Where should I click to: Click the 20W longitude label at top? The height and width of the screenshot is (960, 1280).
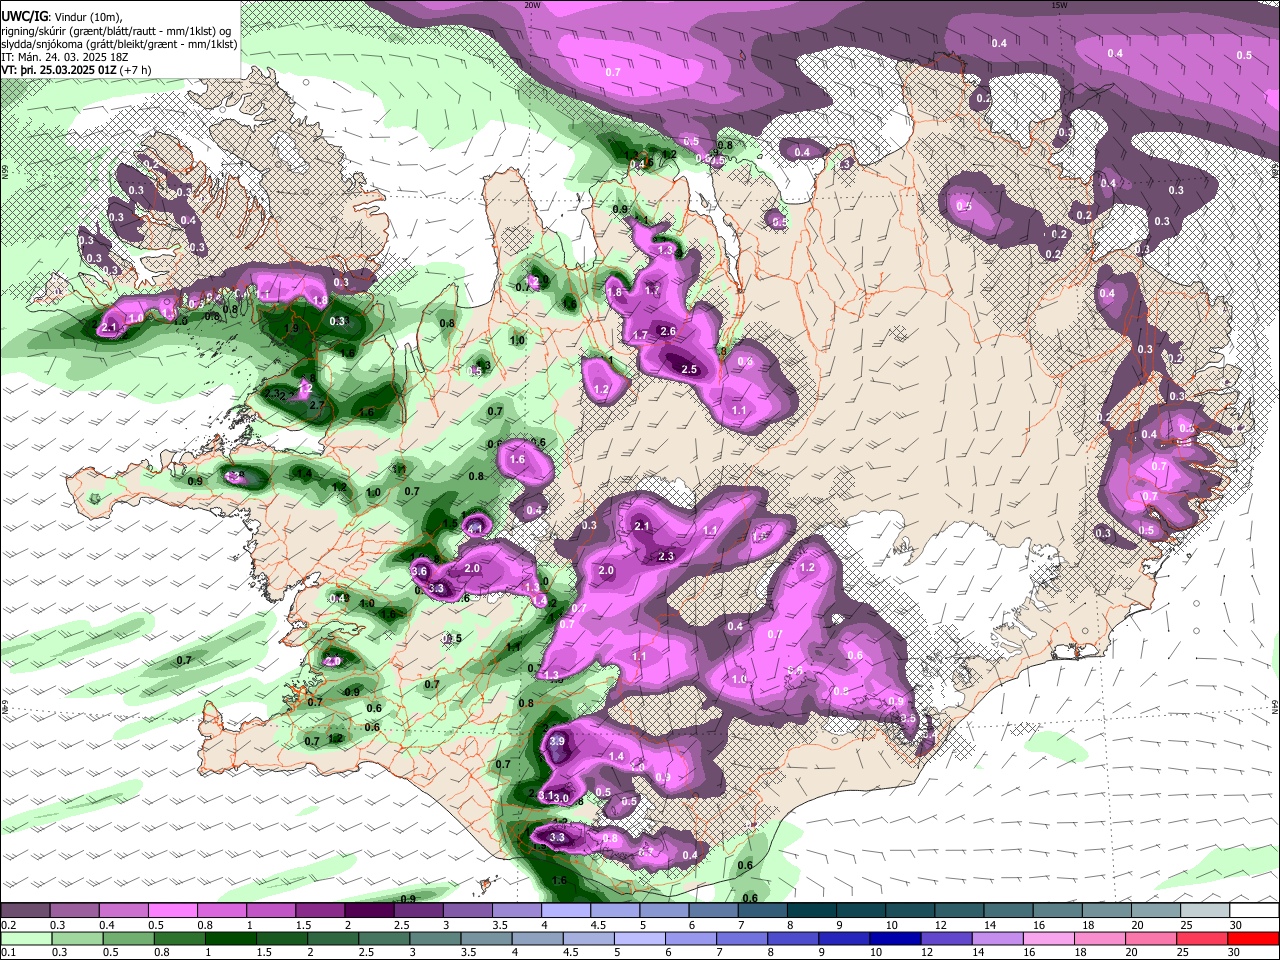(x=532, y=5)
